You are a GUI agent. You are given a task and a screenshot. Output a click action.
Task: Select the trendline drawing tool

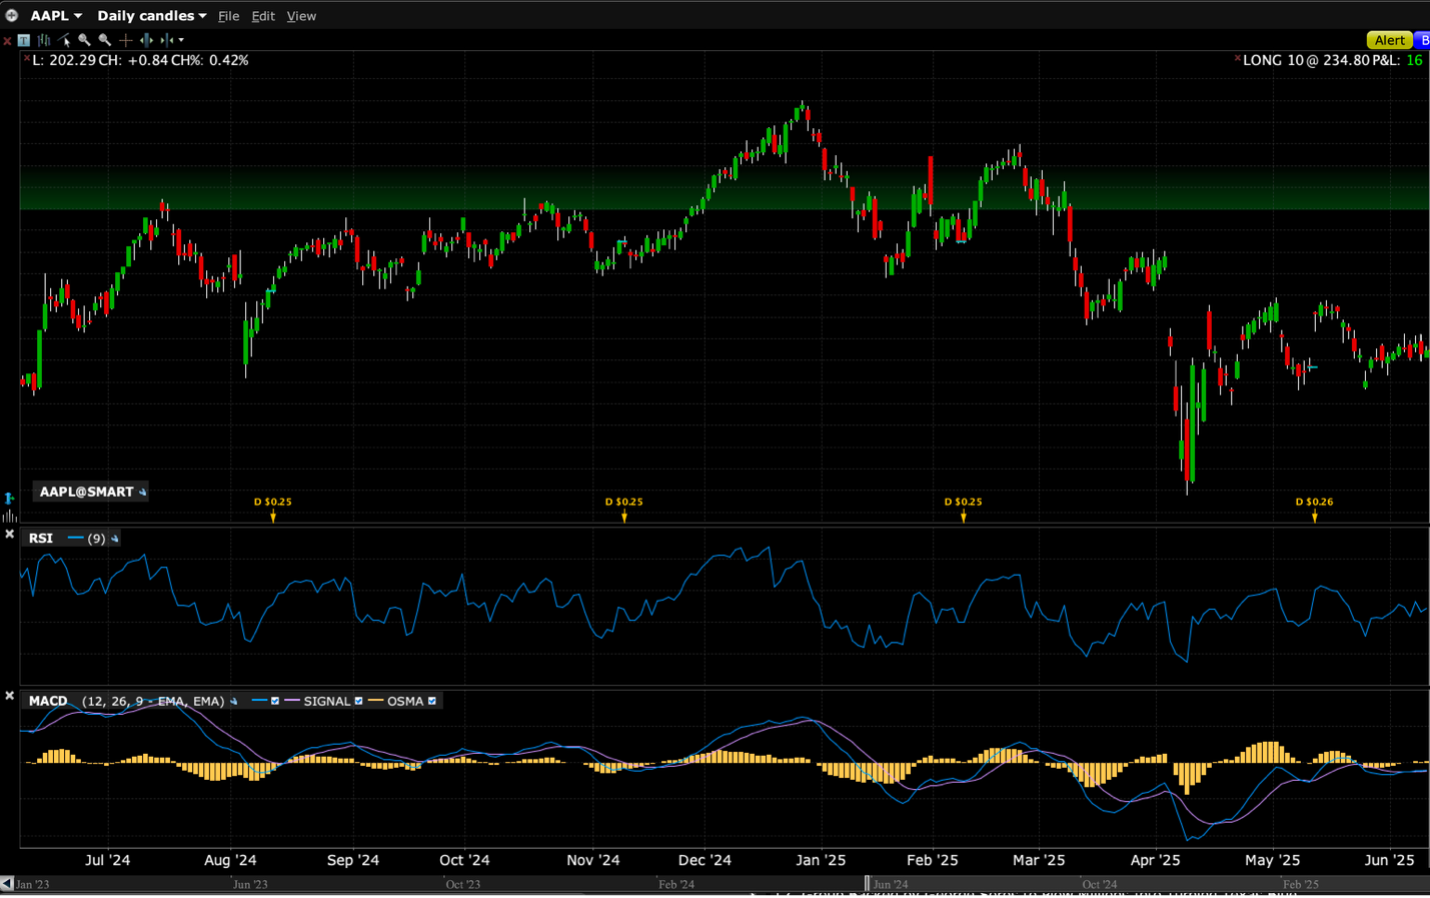coord(65,40)
